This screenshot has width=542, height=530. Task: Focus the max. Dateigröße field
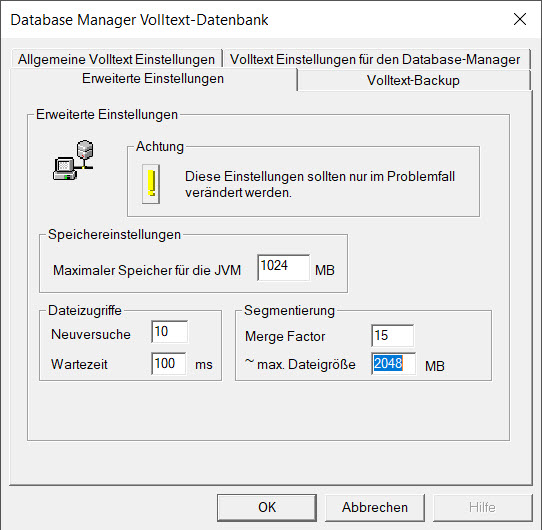click(393, 363)
